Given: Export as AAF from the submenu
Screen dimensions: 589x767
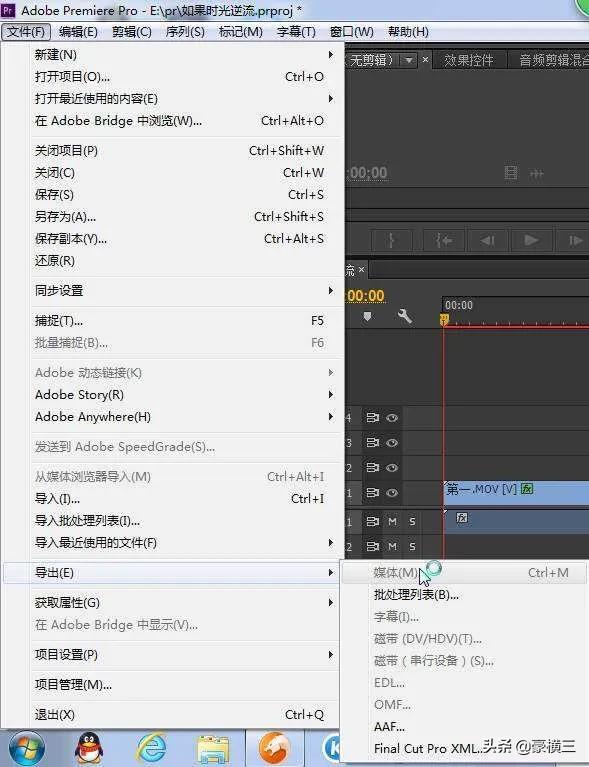Looking at the screenshot, I should (464, 727).
